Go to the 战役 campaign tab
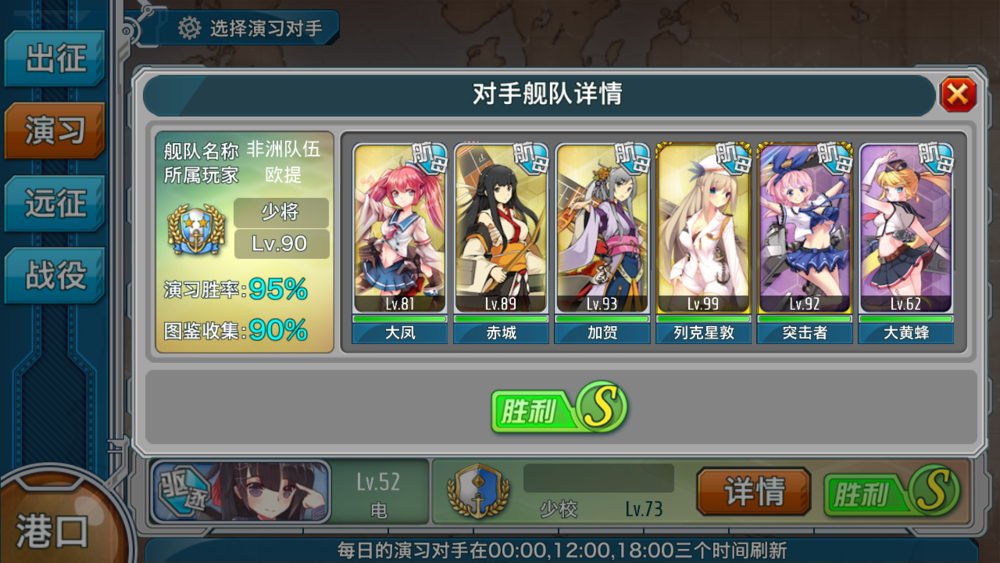This screenshot has height=563, width=1000. 55,275
